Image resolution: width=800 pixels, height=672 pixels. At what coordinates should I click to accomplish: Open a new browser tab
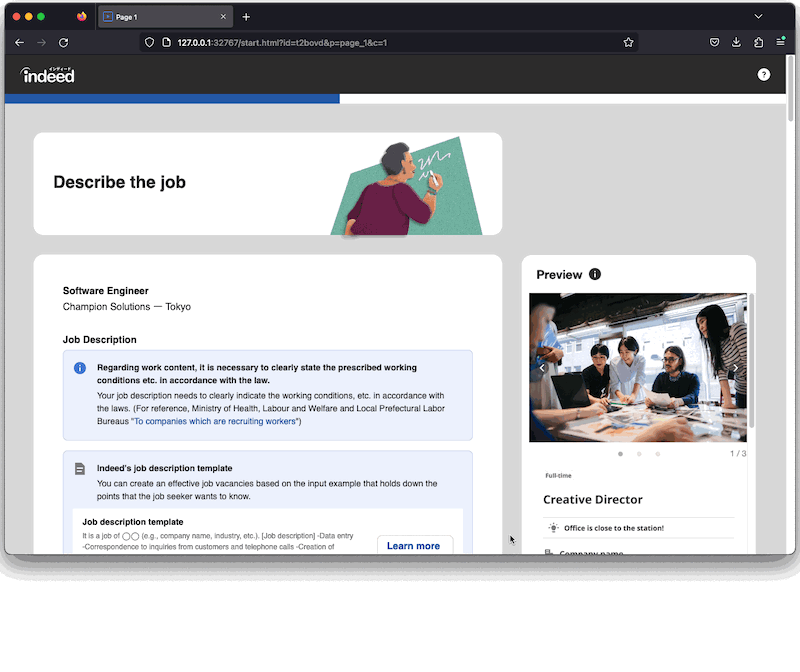[x=246, y=17]
